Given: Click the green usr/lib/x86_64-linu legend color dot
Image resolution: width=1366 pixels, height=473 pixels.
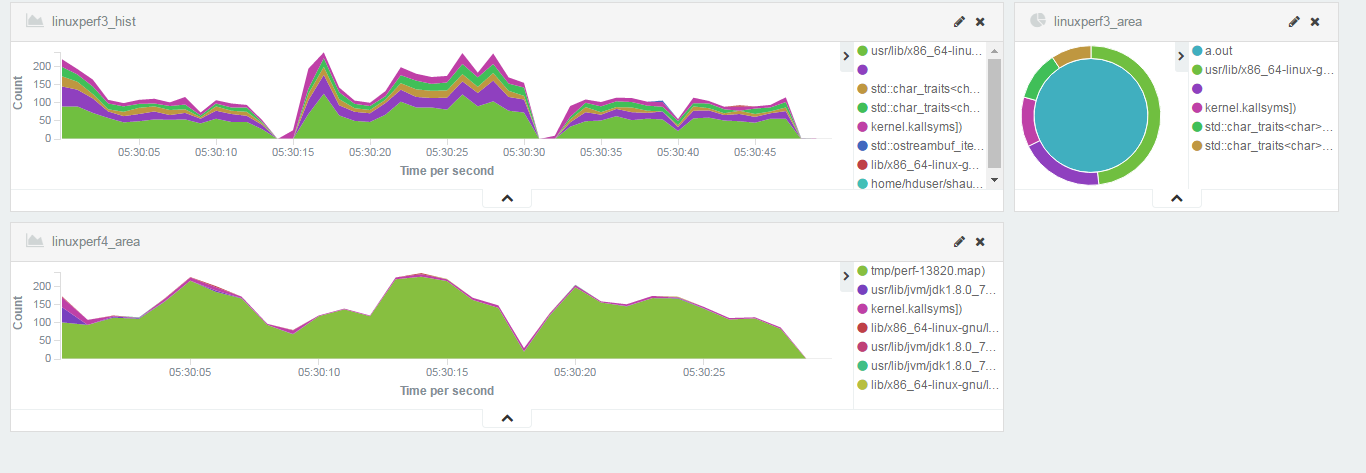Looking at the screenshot, I should 862,51.
